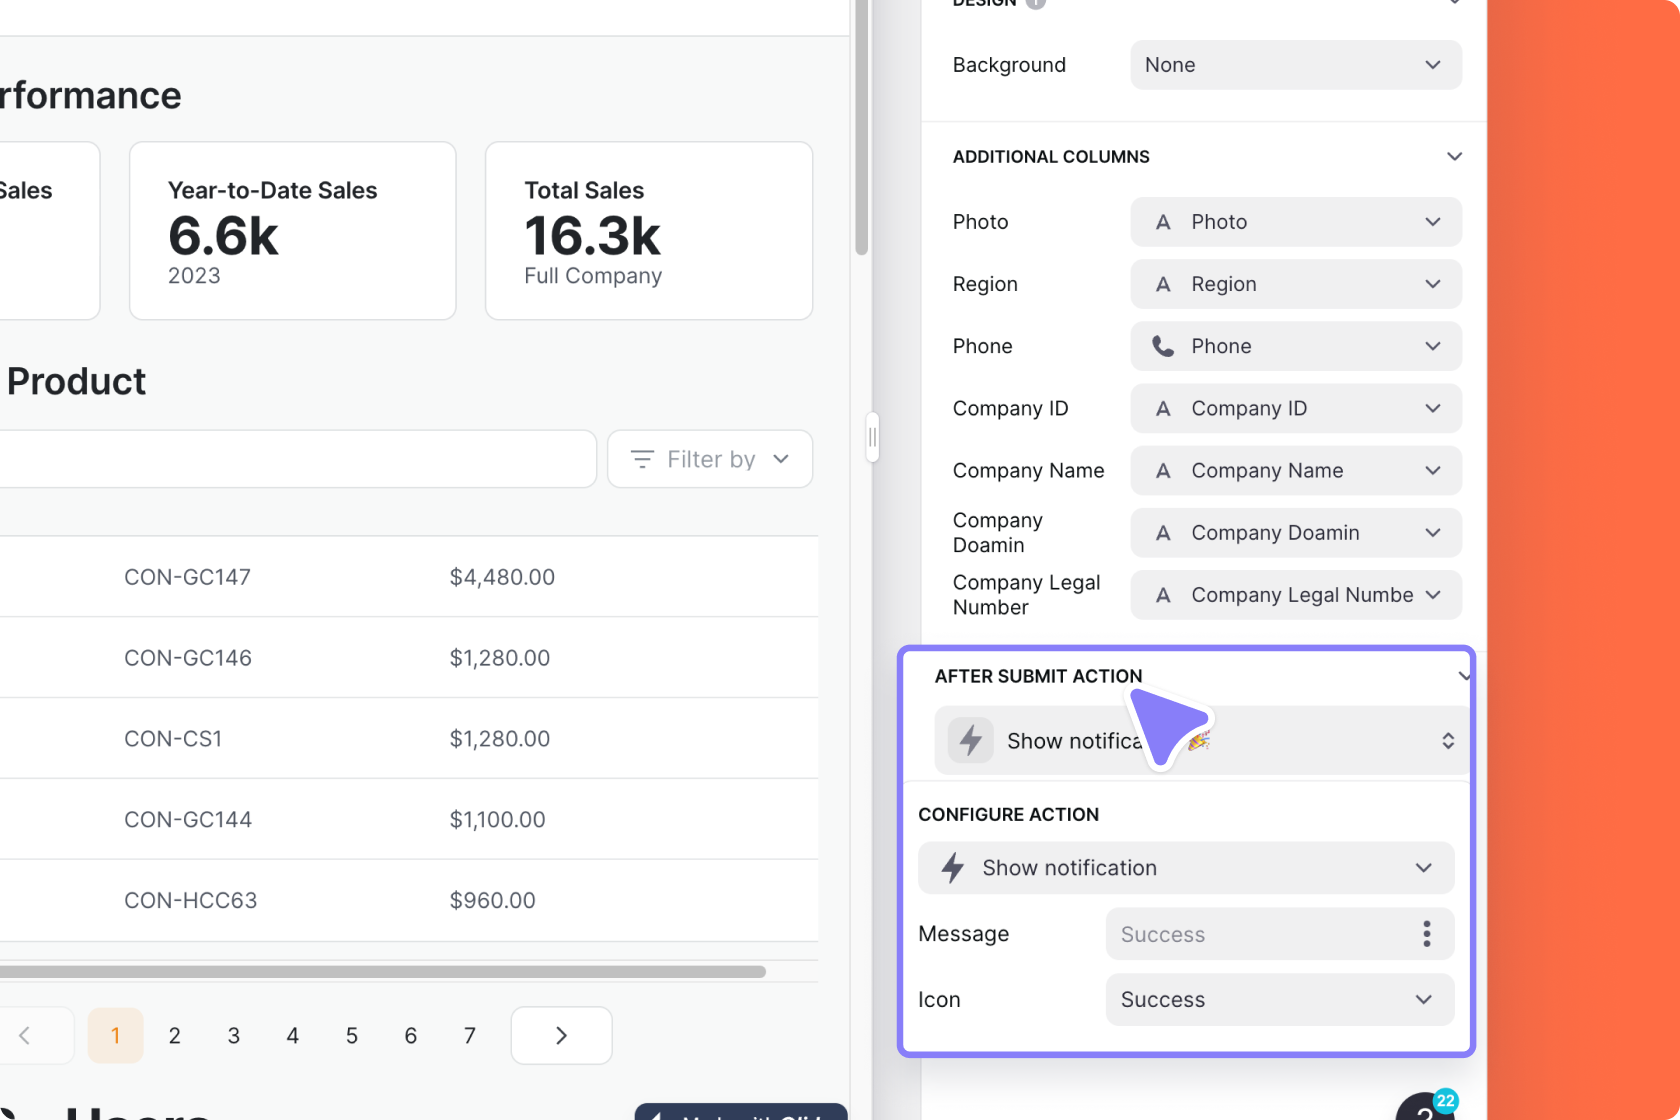
Task: Click the phone icon in Phone column selector
Action: click(1162, 346)
